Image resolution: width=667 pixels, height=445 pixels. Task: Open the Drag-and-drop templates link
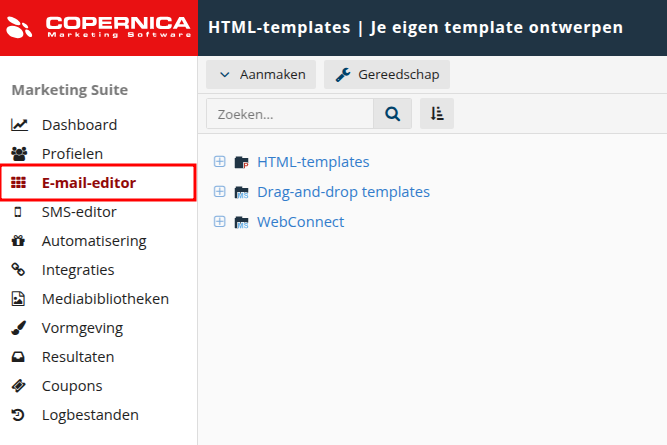[343, 192]
